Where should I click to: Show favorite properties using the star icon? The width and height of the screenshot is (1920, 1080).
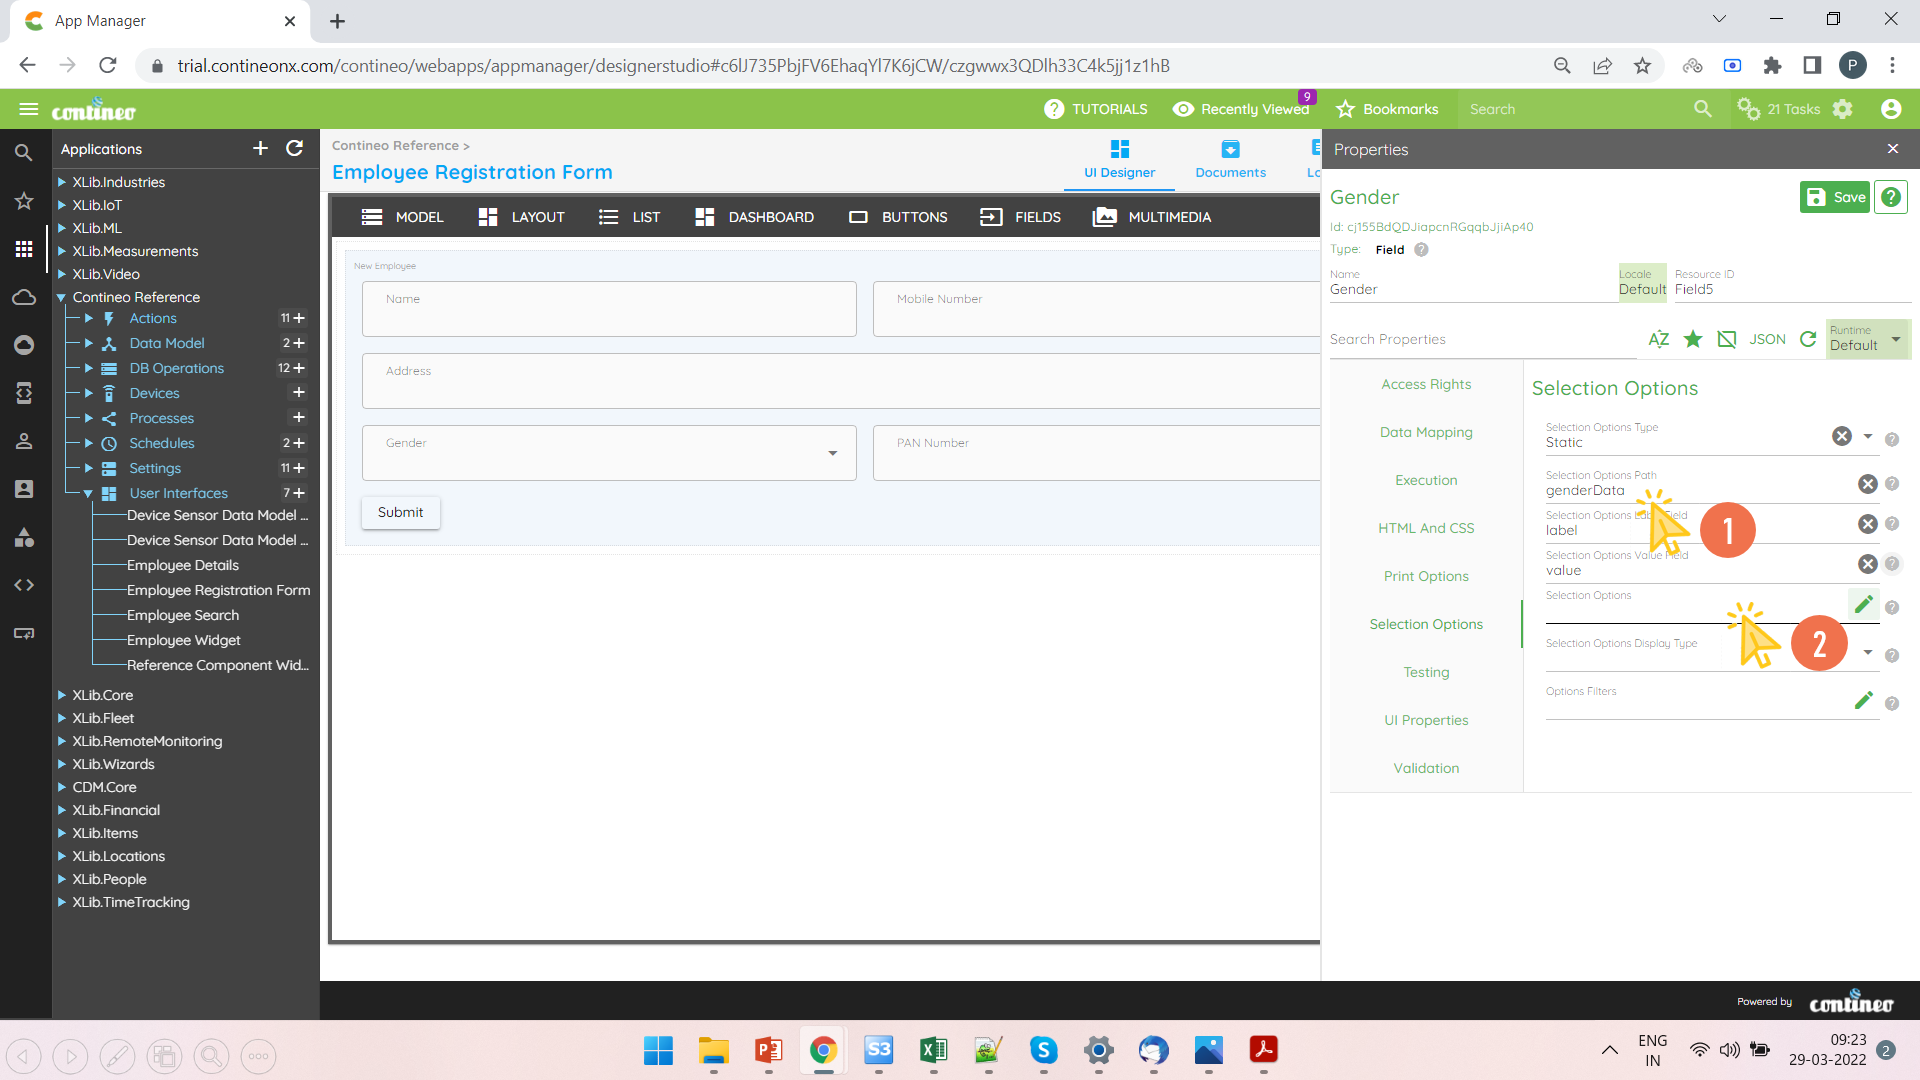(1693, 339)
